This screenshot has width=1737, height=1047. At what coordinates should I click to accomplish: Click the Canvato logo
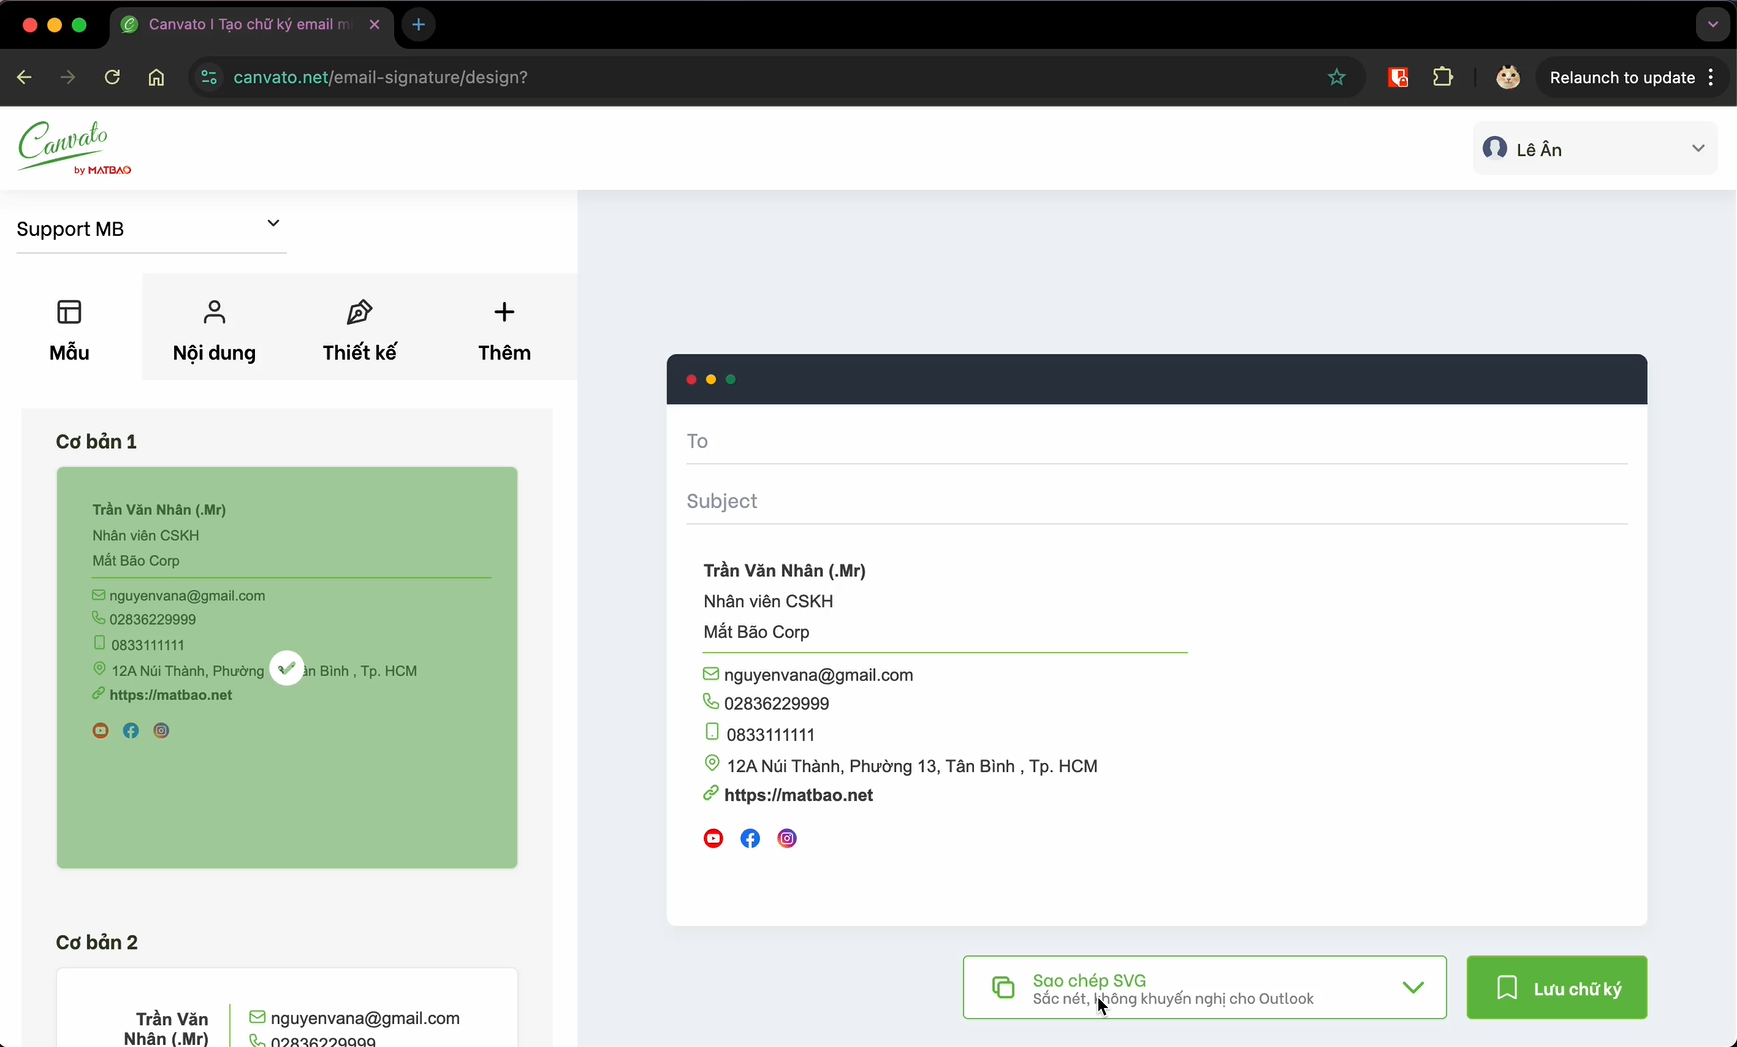point(73,148)
